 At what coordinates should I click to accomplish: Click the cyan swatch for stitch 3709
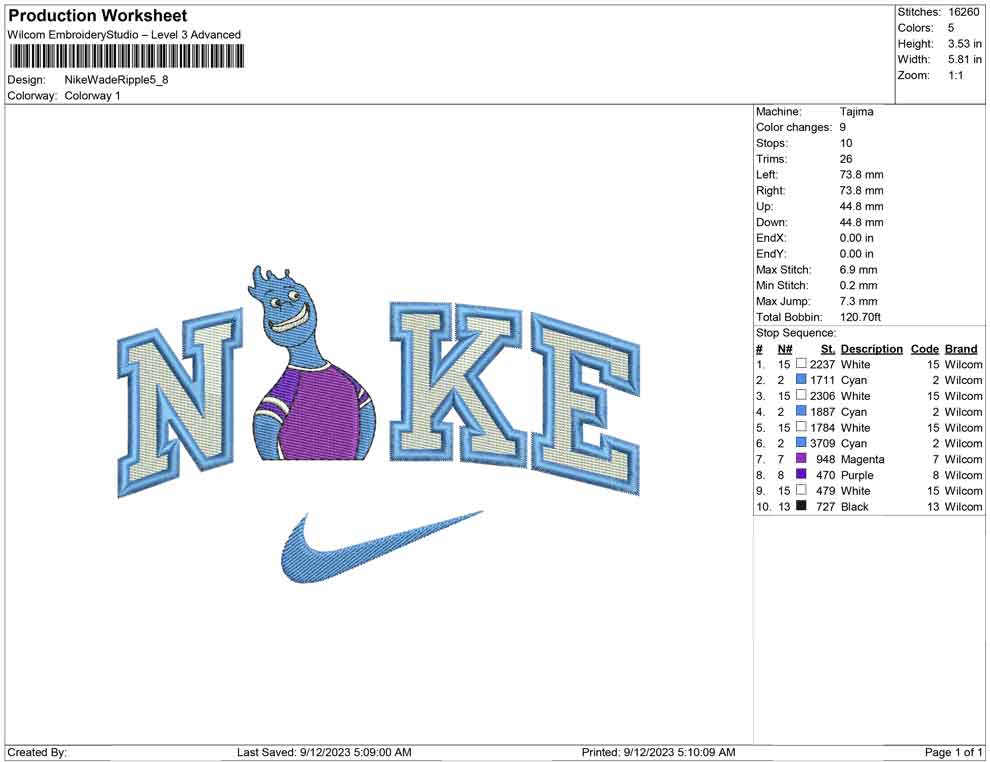click(x=801, y=443)
